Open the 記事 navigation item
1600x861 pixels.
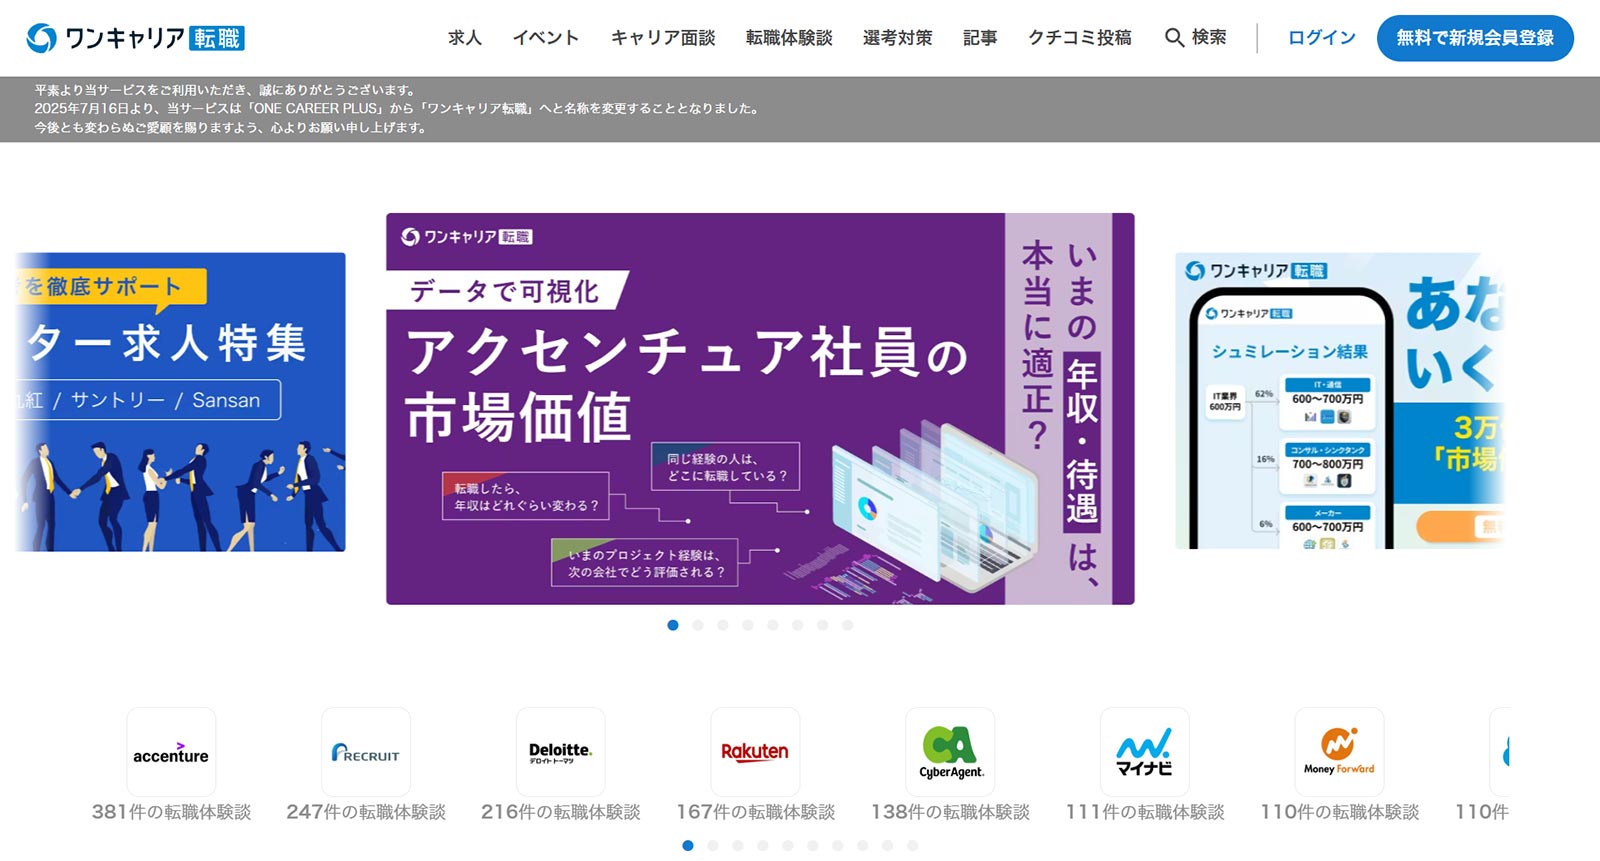[x=980, y=38]
